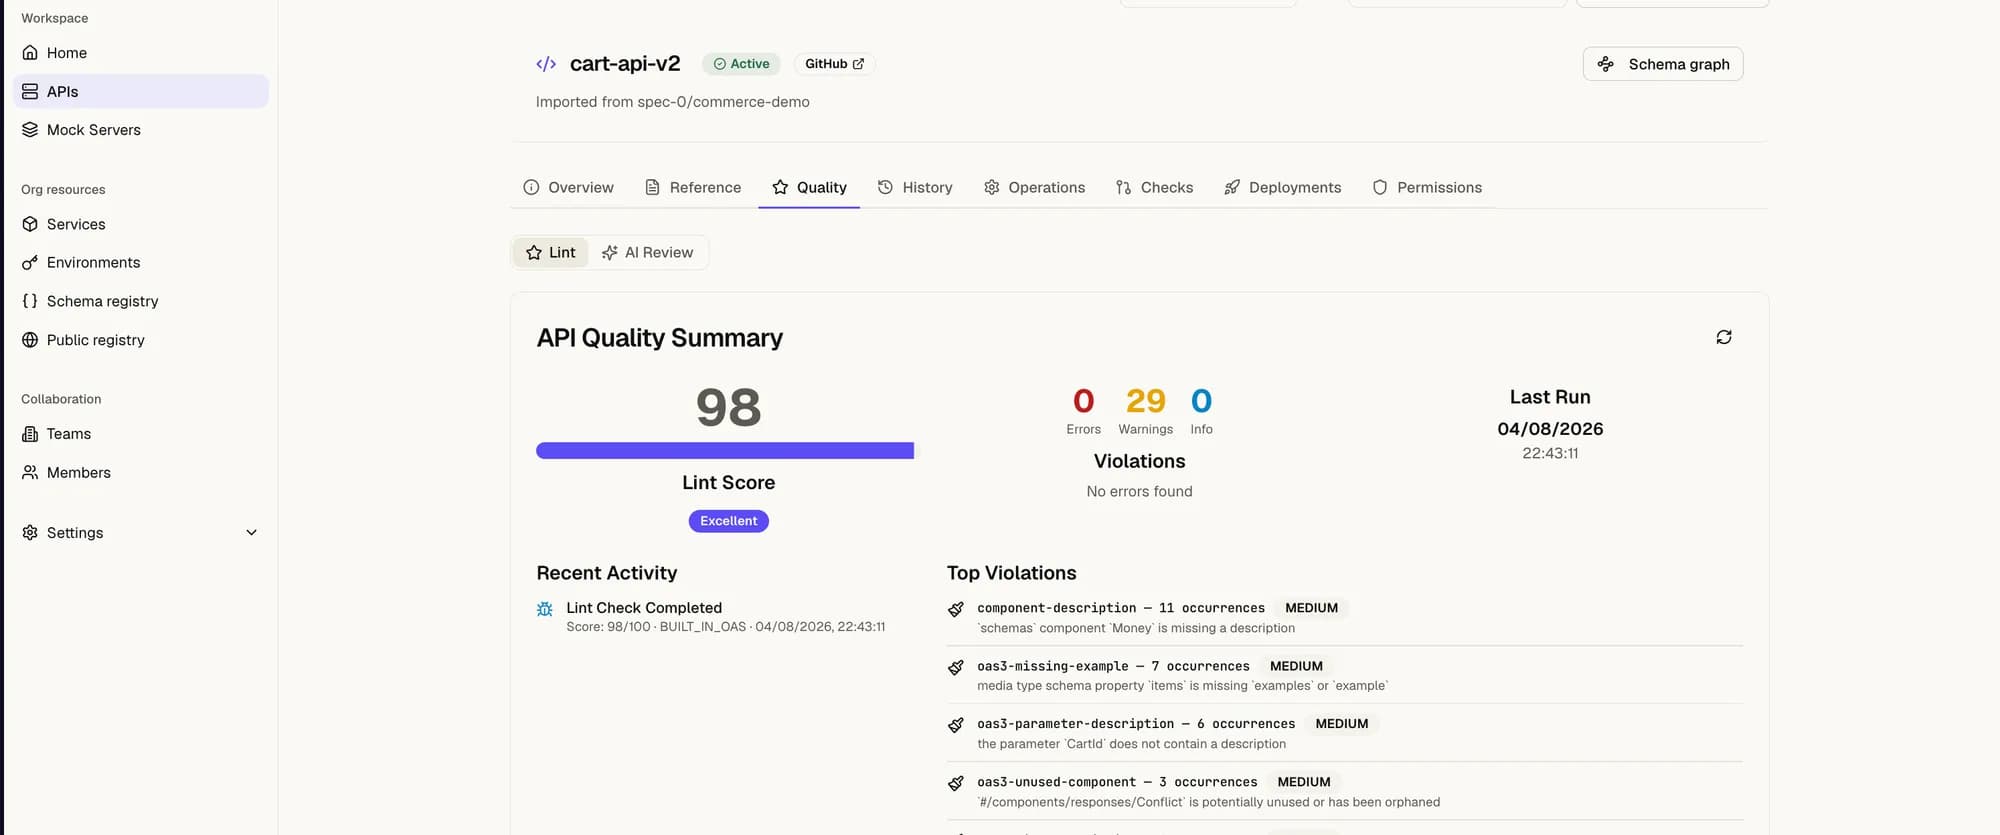2000x835 pixels.
Task: Click MEDIUM badge on oas3-unused-component
Action: pyautogui.click(x=1304, y=782)
